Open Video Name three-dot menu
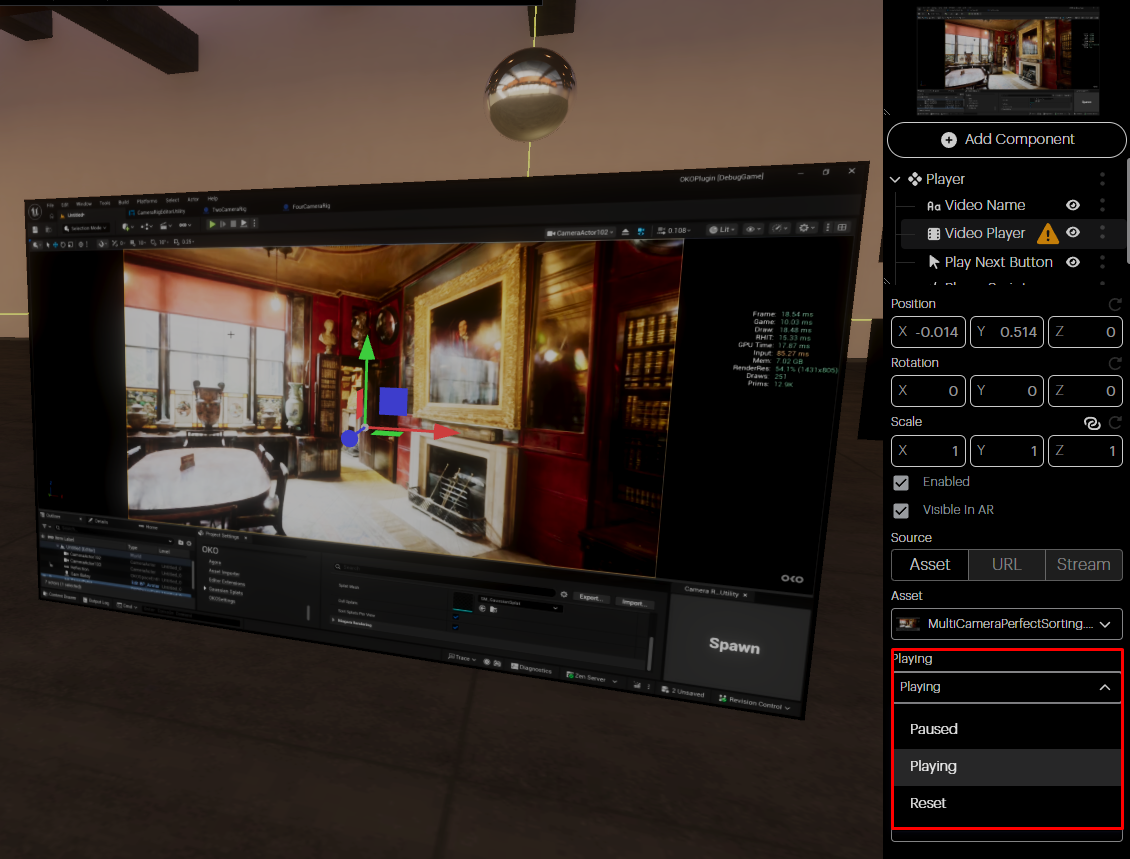This screenshot has height=859, width=1130. tap(1102, 205)
